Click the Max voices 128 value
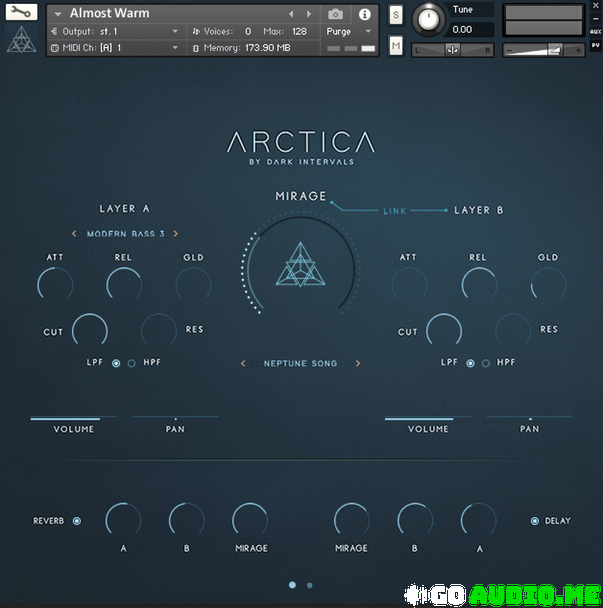The width and height of the screenshot is (603, 608). [299, 31]
